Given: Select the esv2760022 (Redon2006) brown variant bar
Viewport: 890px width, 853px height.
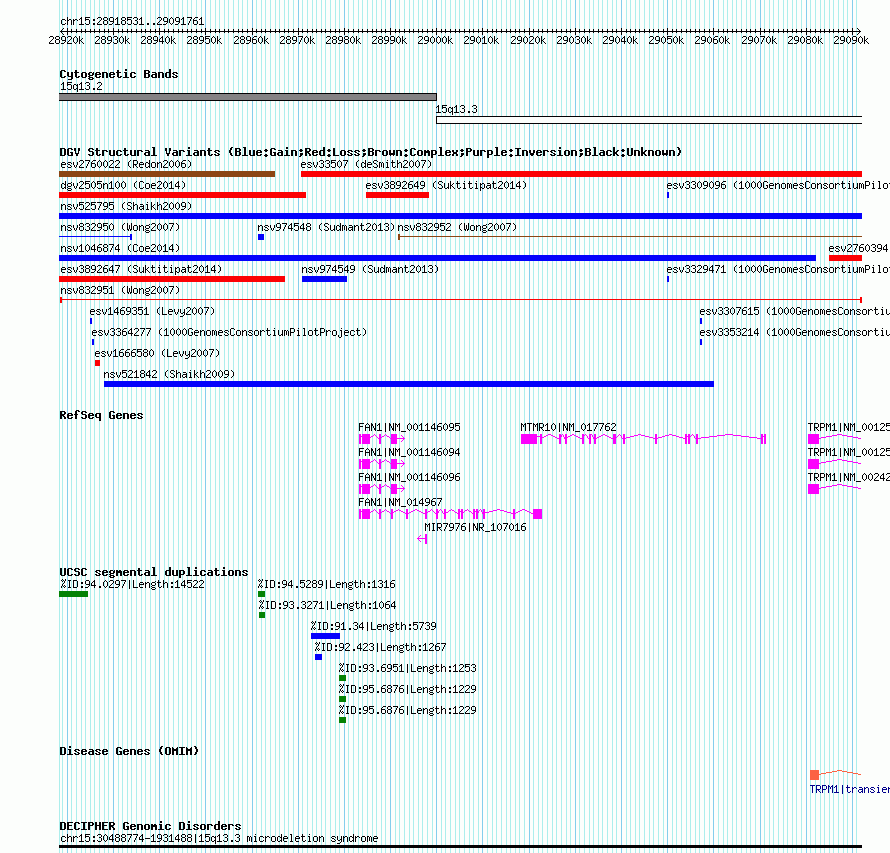Looking at the screenshot, I should [167, 174].
